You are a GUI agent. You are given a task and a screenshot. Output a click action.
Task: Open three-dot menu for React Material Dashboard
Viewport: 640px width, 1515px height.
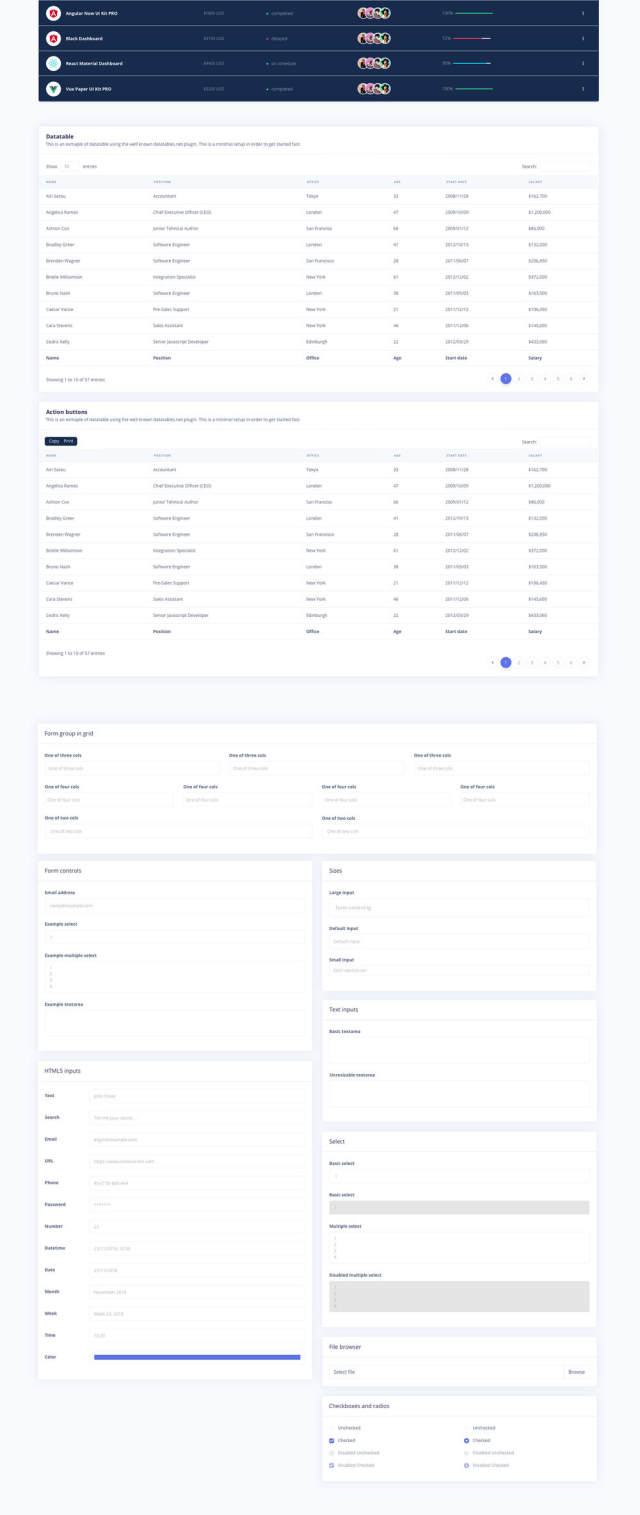583,63
